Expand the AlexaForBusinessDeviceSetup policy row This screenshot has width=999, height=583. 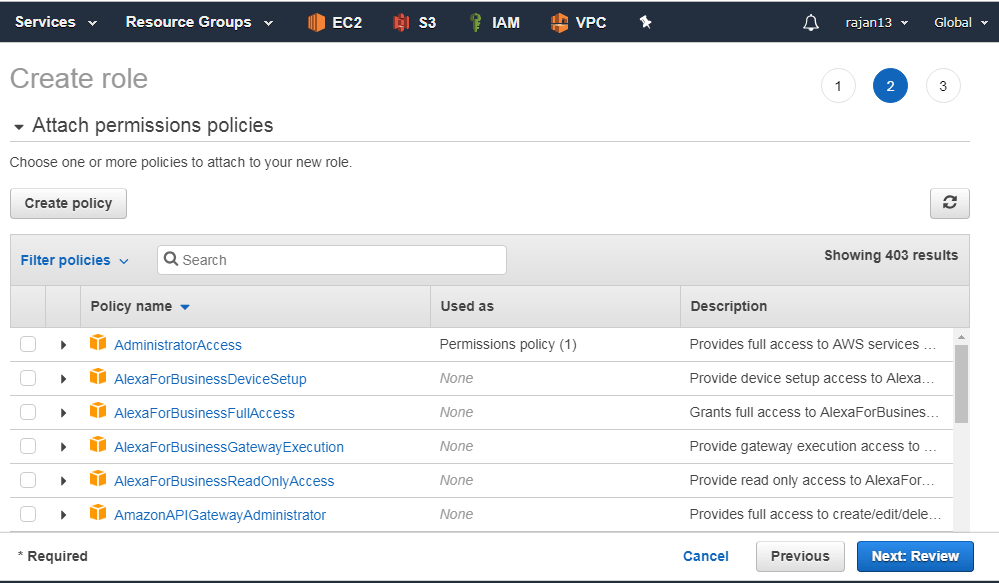click(63, 378)
